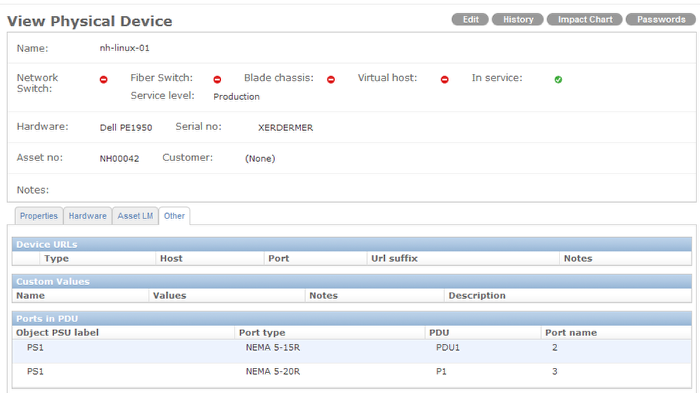Click the Custom Values section header
Screen dimensions: 700x393
coord(352,281)
